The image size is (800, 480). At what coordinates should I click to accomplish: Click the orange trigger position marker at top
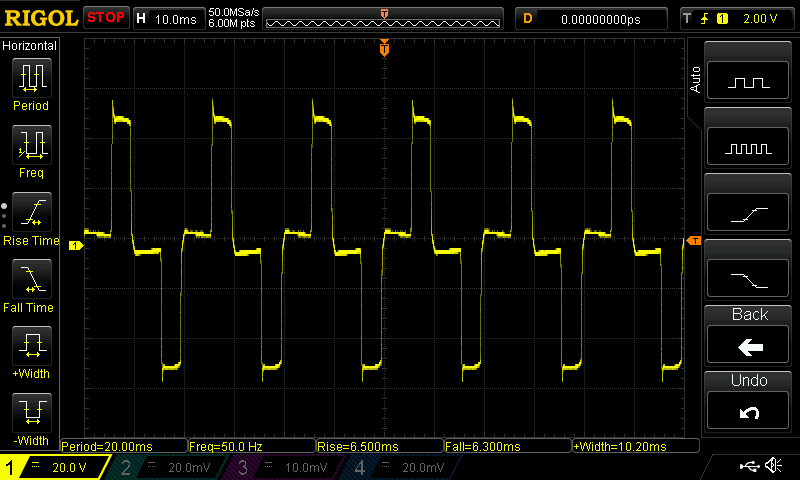384,48
